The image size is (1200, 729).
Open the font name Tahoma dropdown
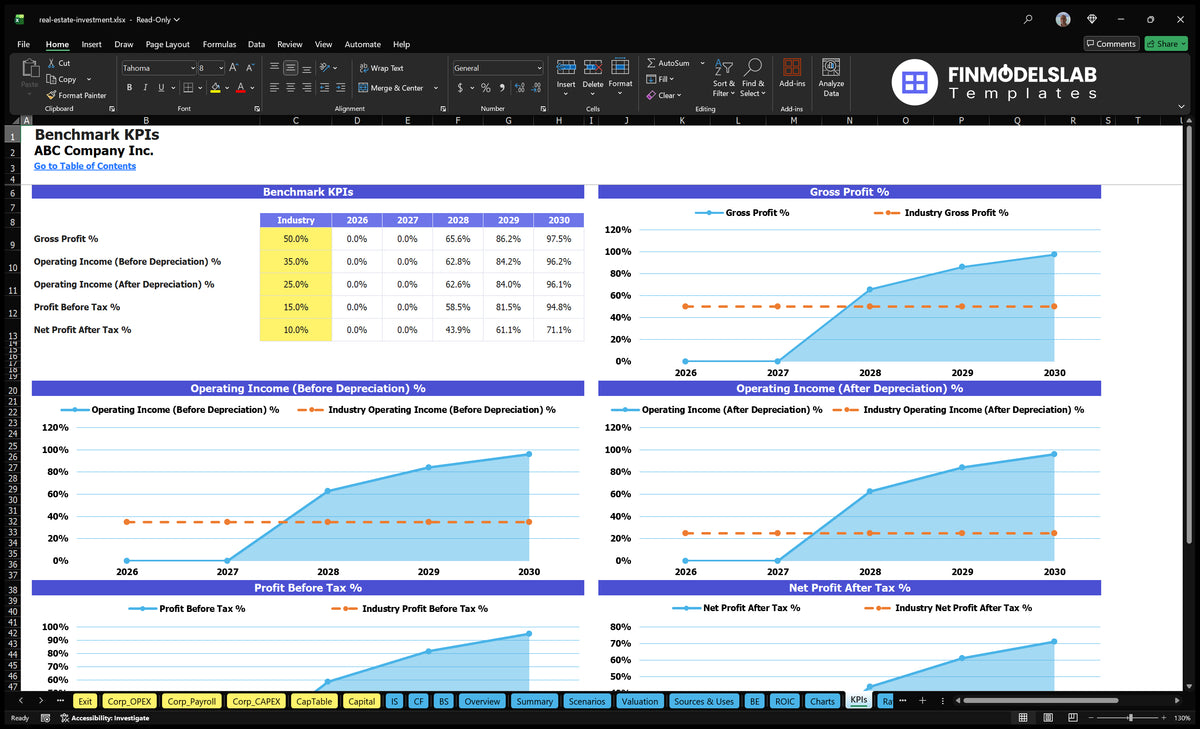pos(192,68)
